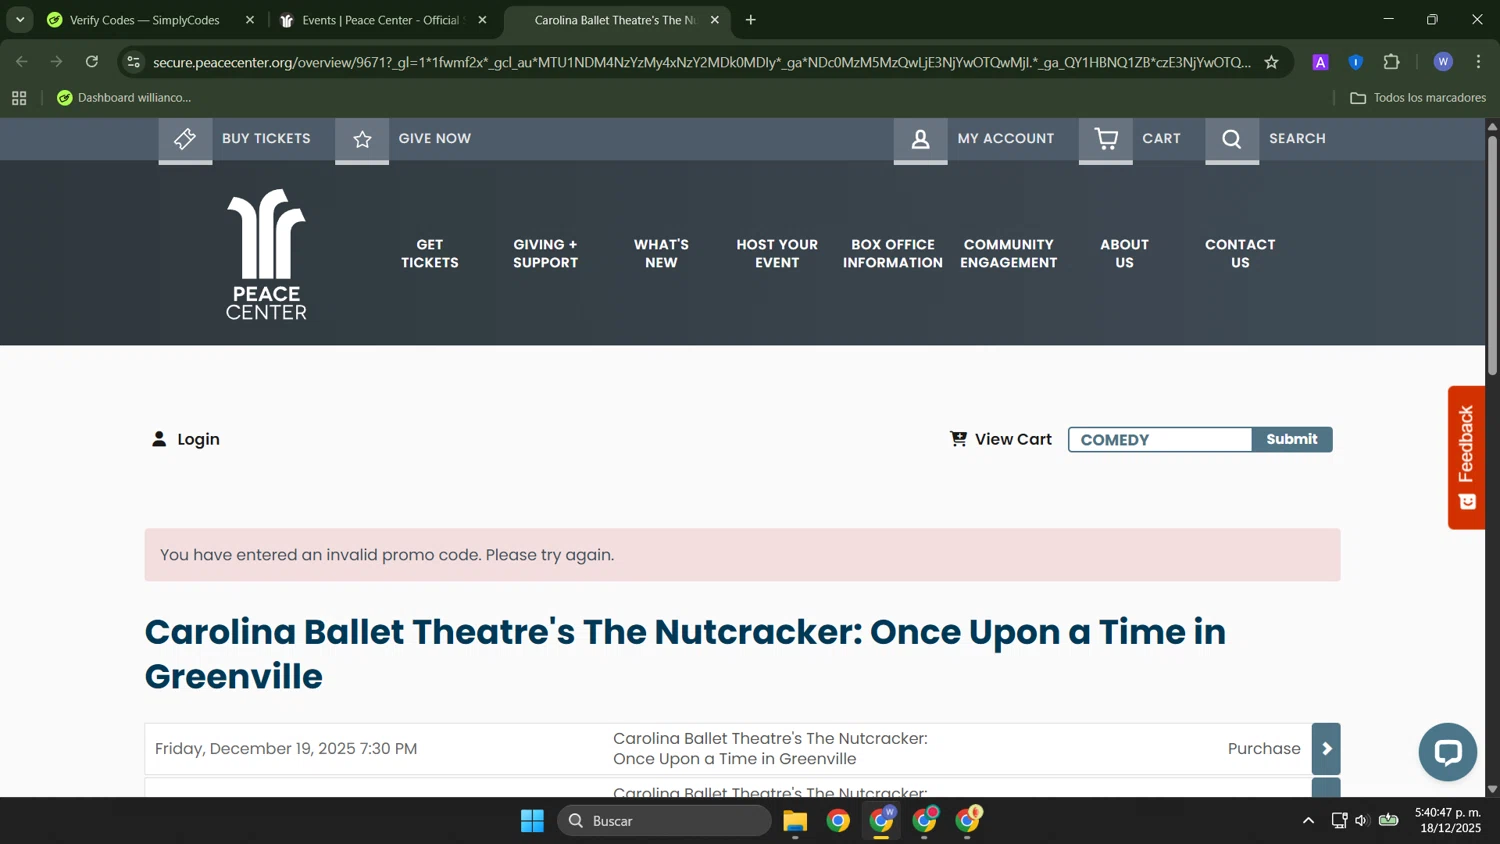The image size is (1500, 844).
Task: Reload the page
Action: pyautogui.click(x=92, y=62)
